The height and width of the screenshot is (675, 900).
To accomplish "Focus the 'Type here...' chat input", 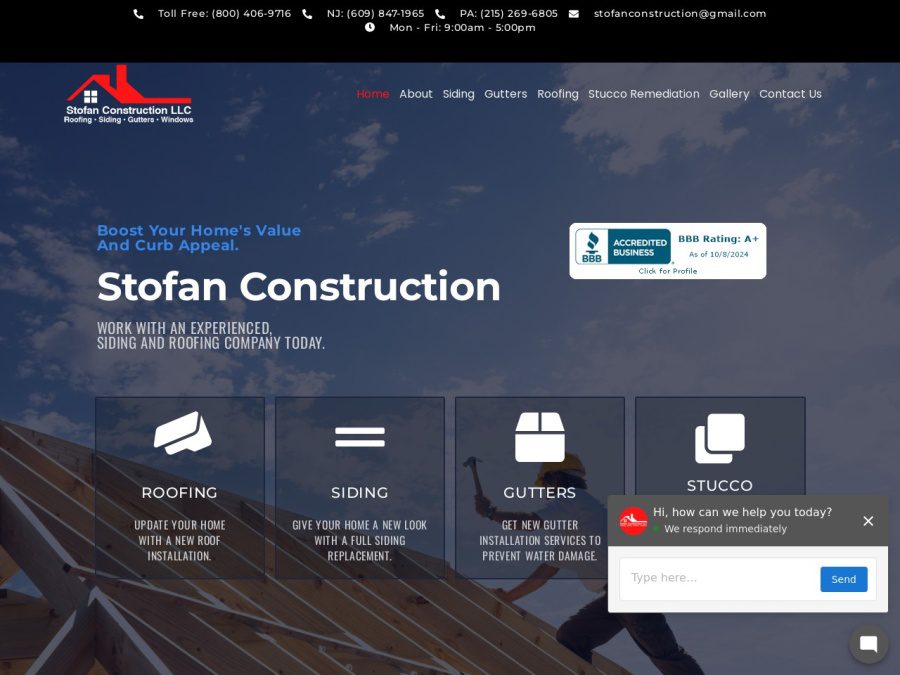I will pos(720,578).
